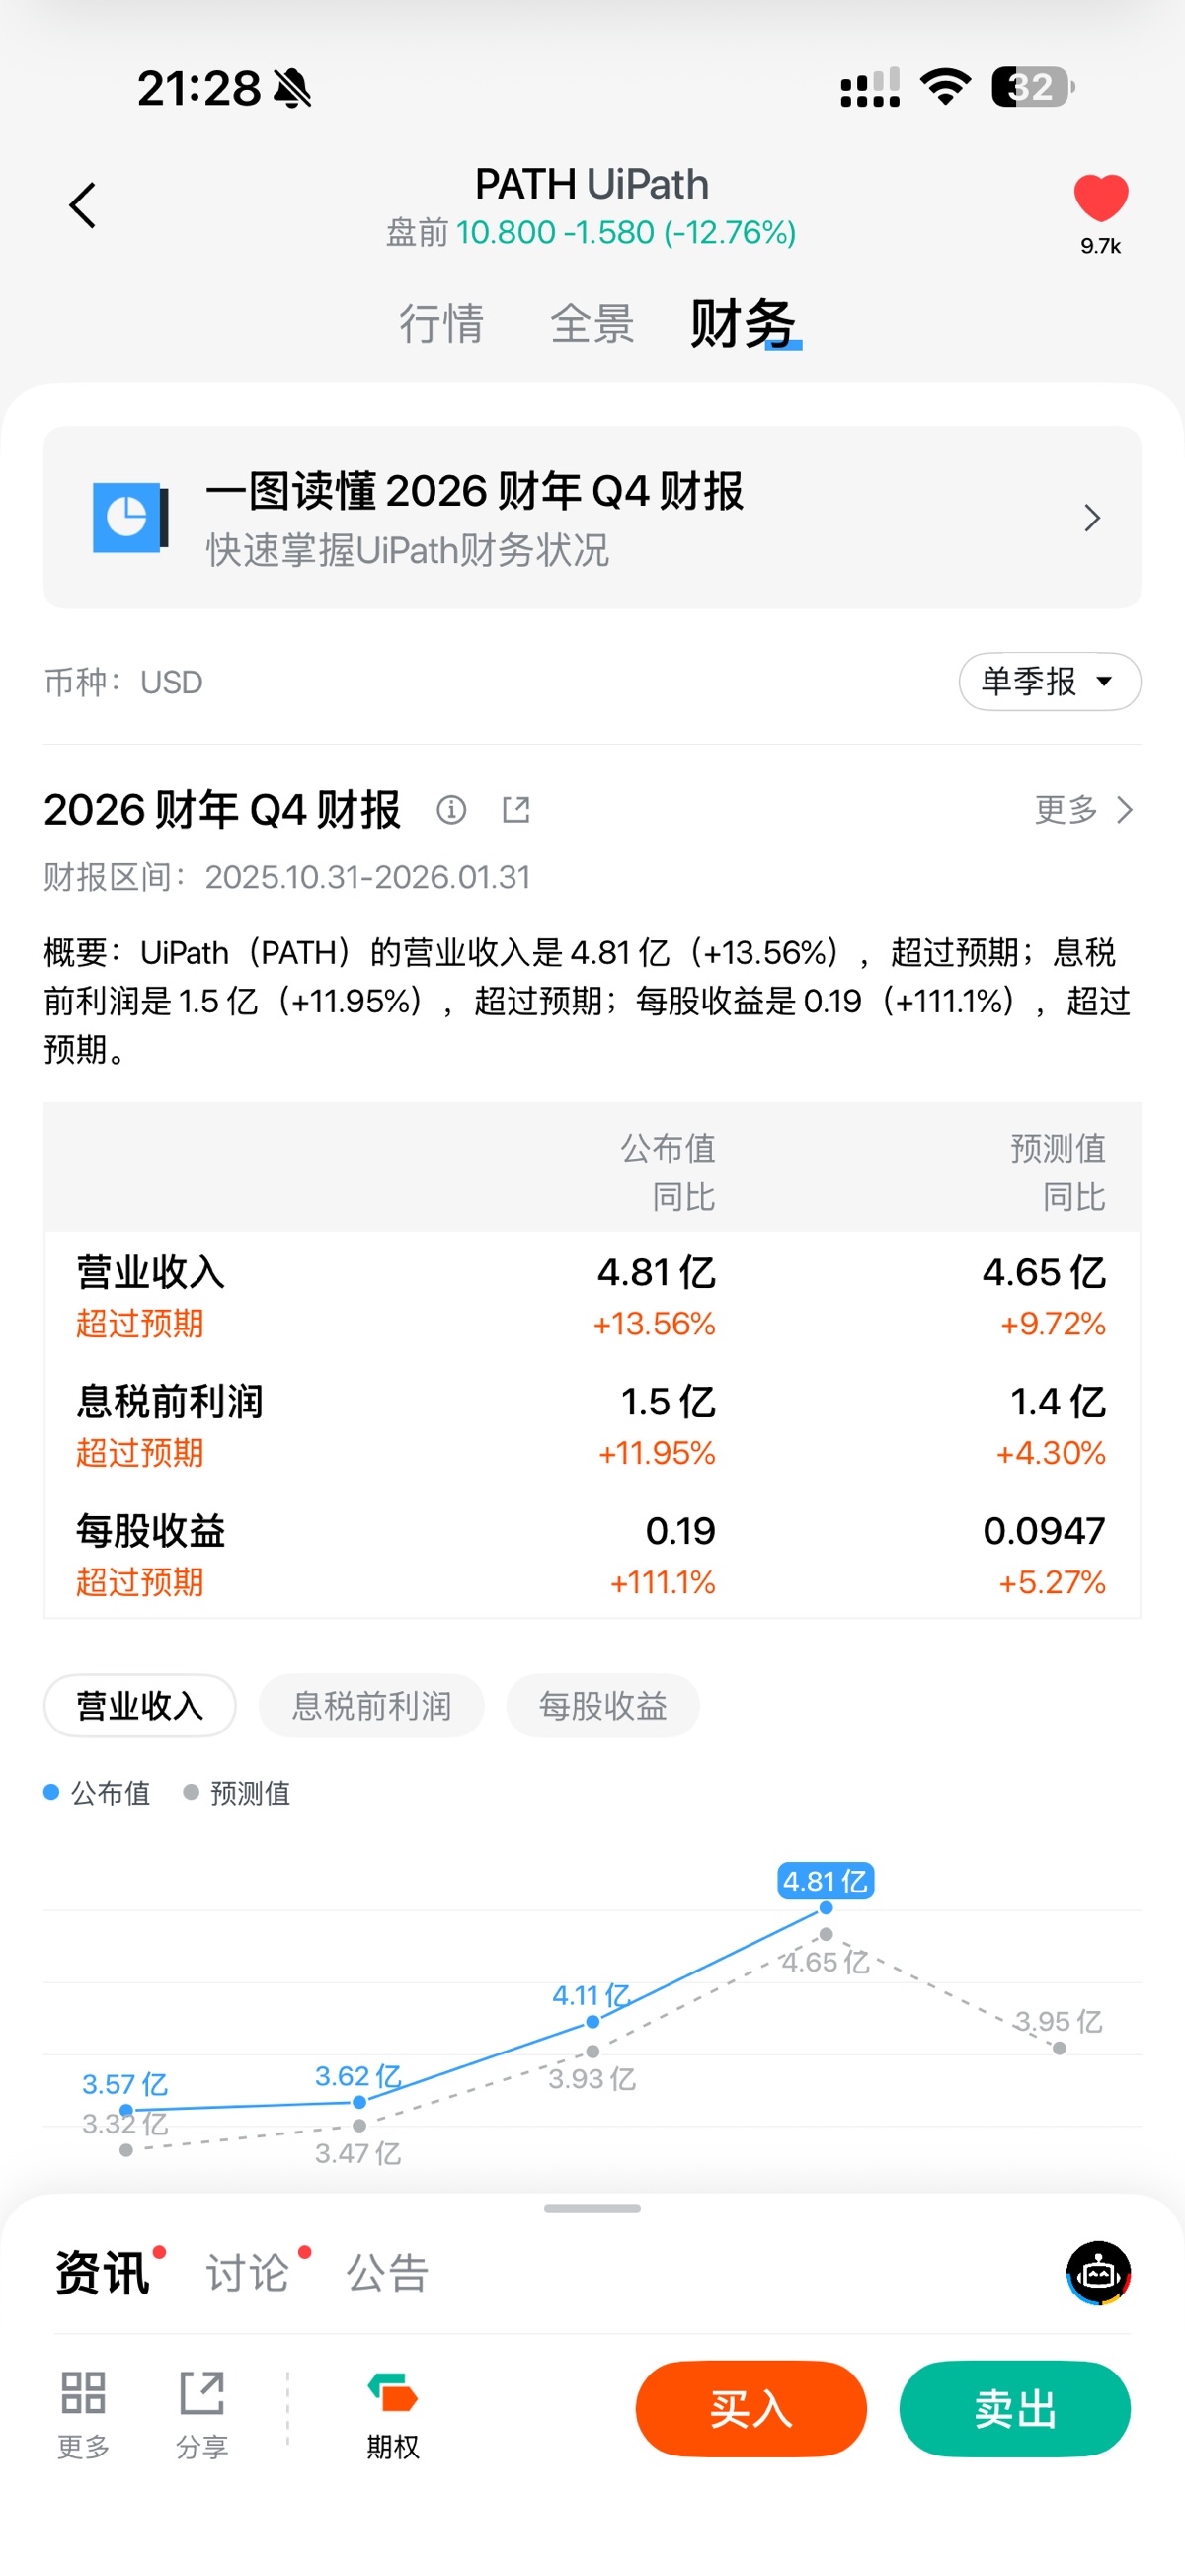Open the info icon beside Q4 财报
Image resolution: width=1185 pixels, height=2576 pixels.
point(451,809)
